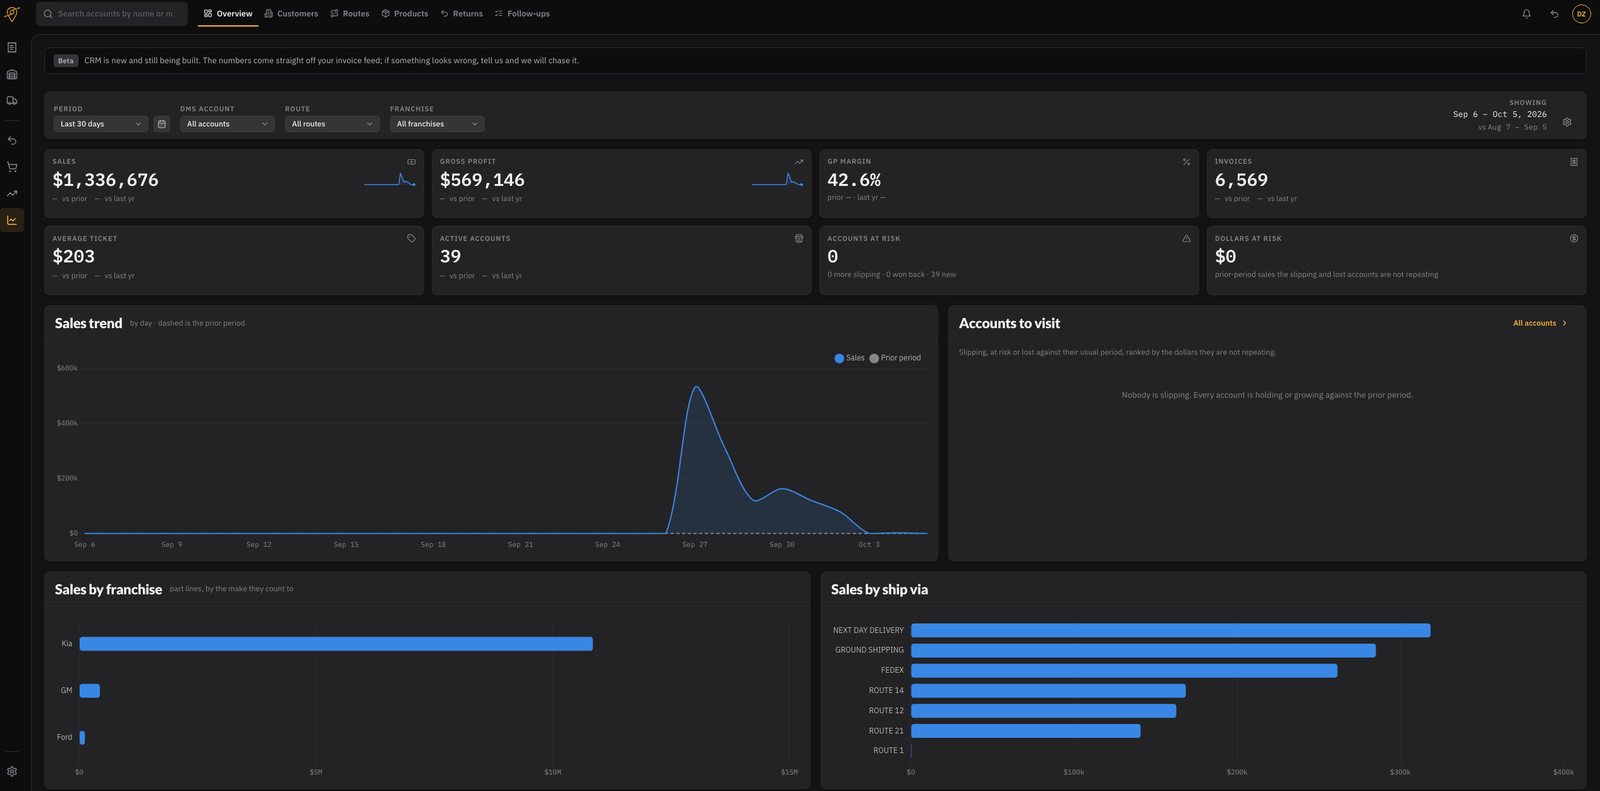Click the $1,336,676 sales value
Screen dimensions: 1600x791
click(105, 180)
